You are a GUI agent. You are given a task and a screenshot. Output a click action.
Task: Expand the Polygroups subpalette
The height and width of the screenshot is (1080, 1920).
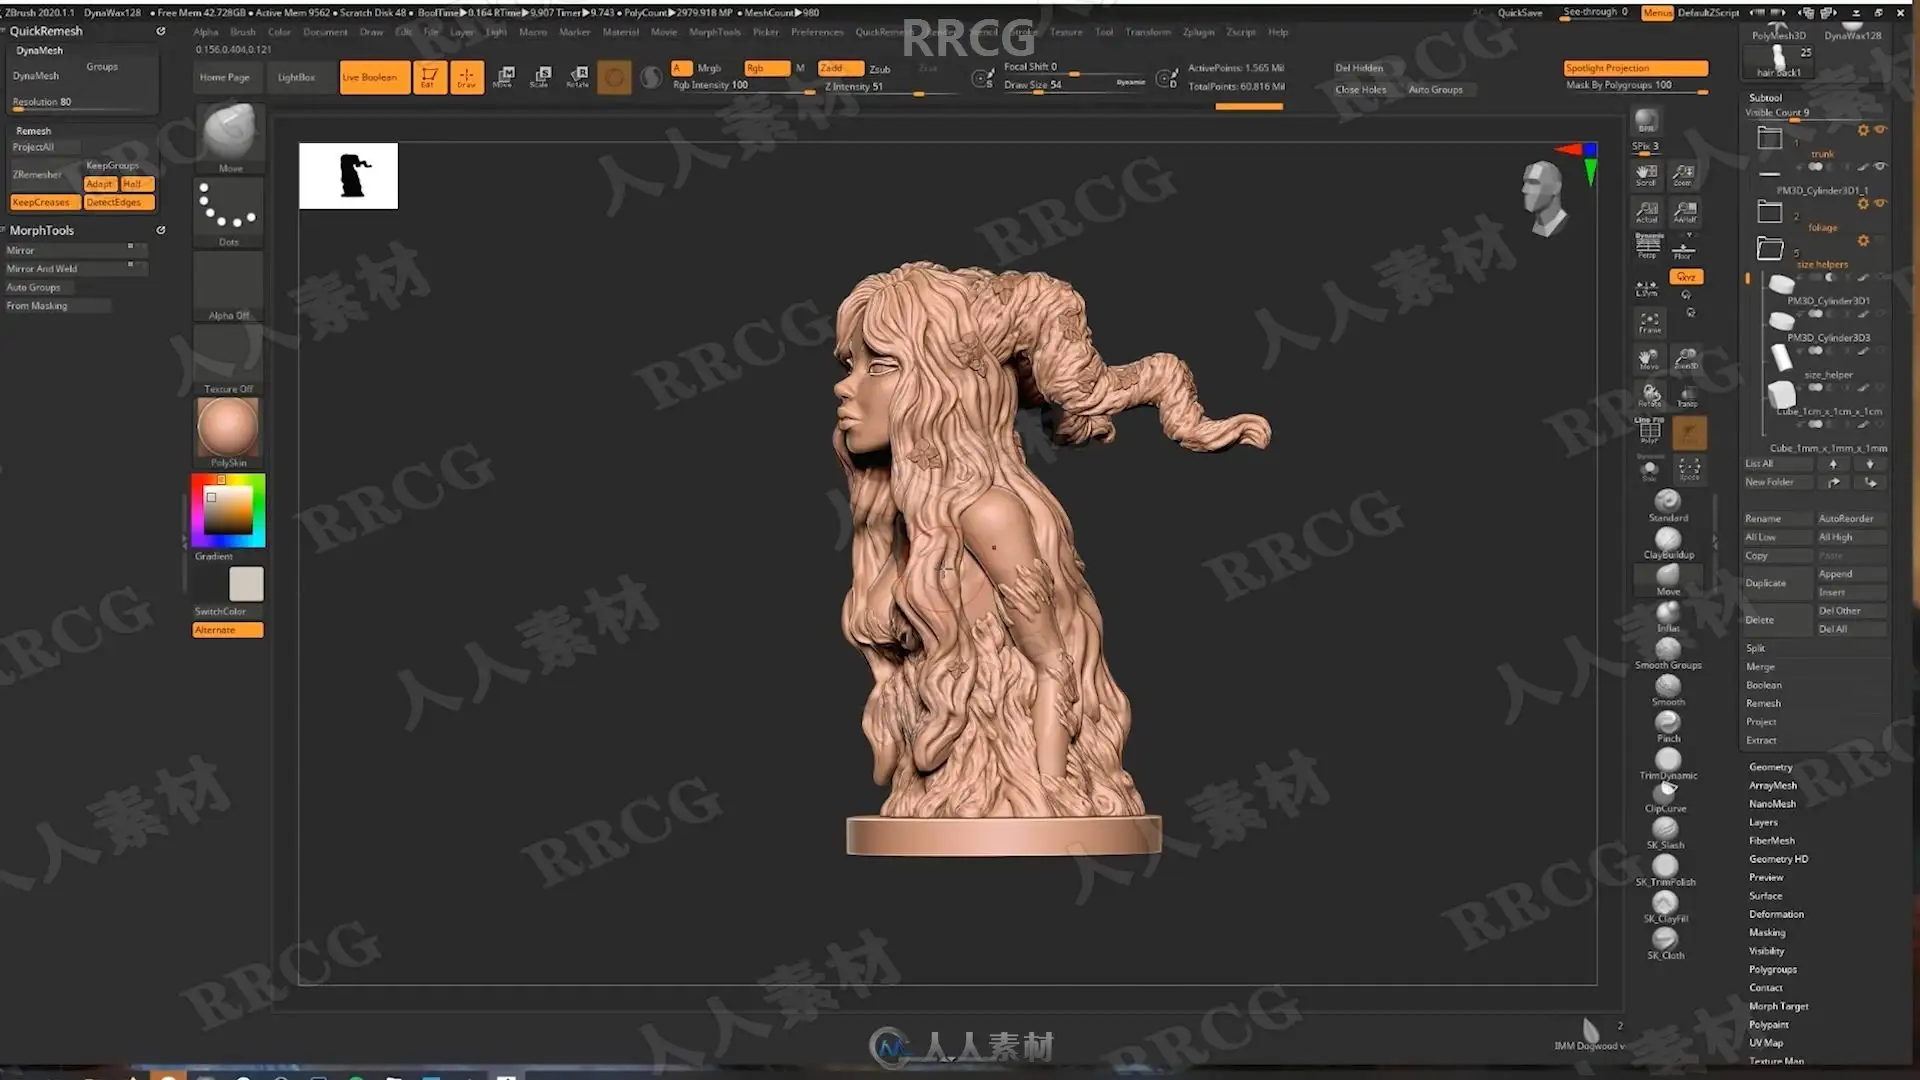pos(1772,970)
